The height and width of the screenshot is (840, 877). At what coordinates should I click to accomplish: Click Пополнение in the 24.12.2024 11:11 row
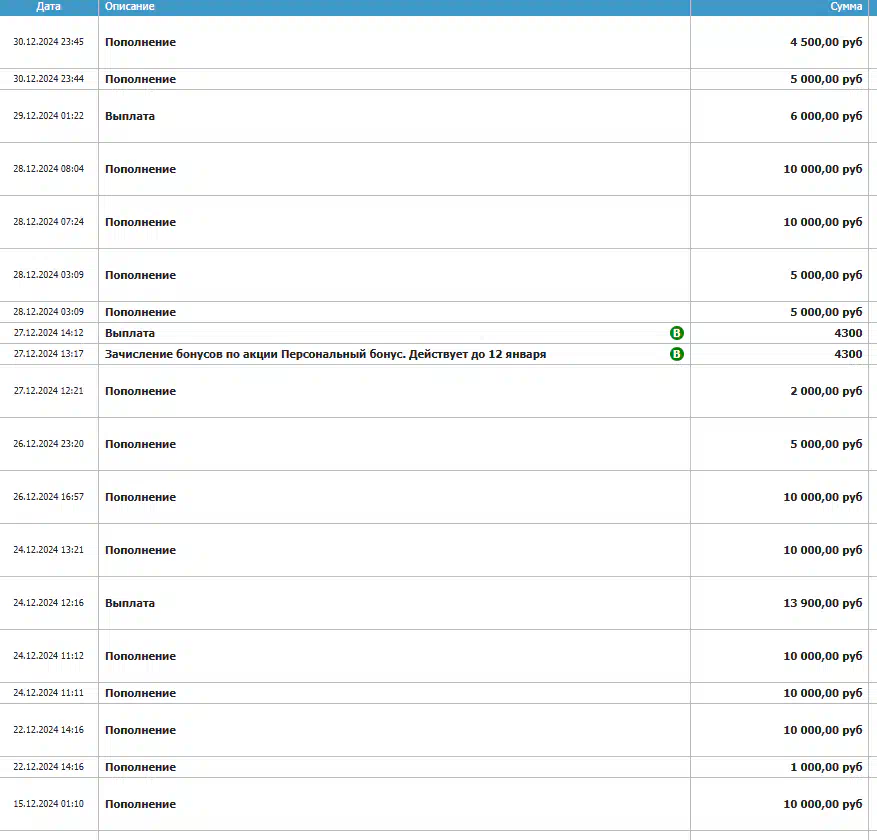(x=140, y=693)
